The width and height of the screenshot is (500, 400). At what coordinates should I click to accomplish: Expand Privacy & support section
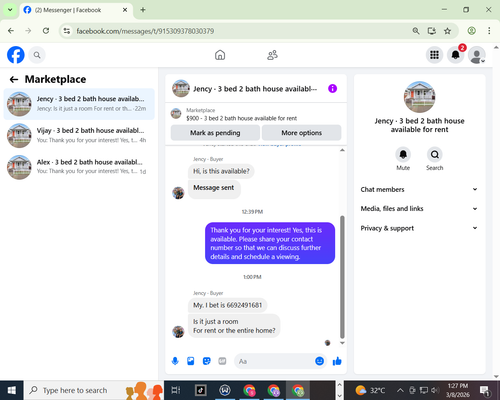pyautogui.click(x=419, y=228)
